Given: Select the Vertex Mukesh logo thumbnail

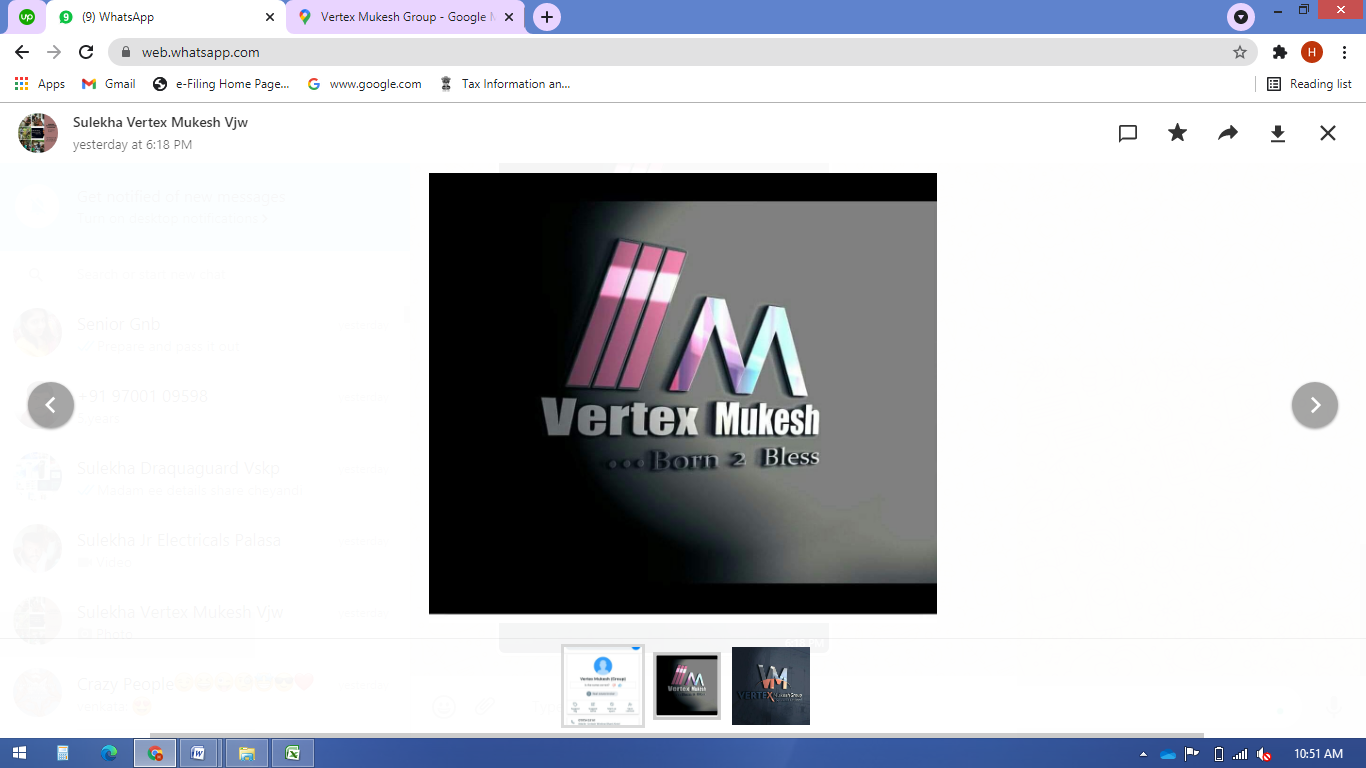Looking at the screenshot, I should [687, 686].
